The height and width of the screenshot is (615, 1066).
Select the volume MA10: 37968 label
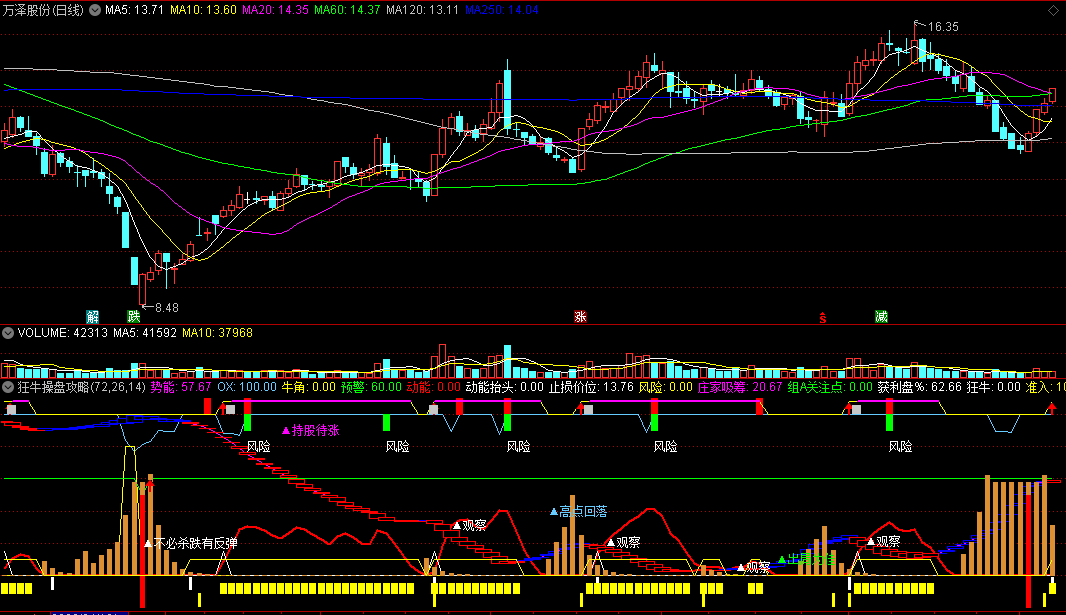click(x=218, y=333)
